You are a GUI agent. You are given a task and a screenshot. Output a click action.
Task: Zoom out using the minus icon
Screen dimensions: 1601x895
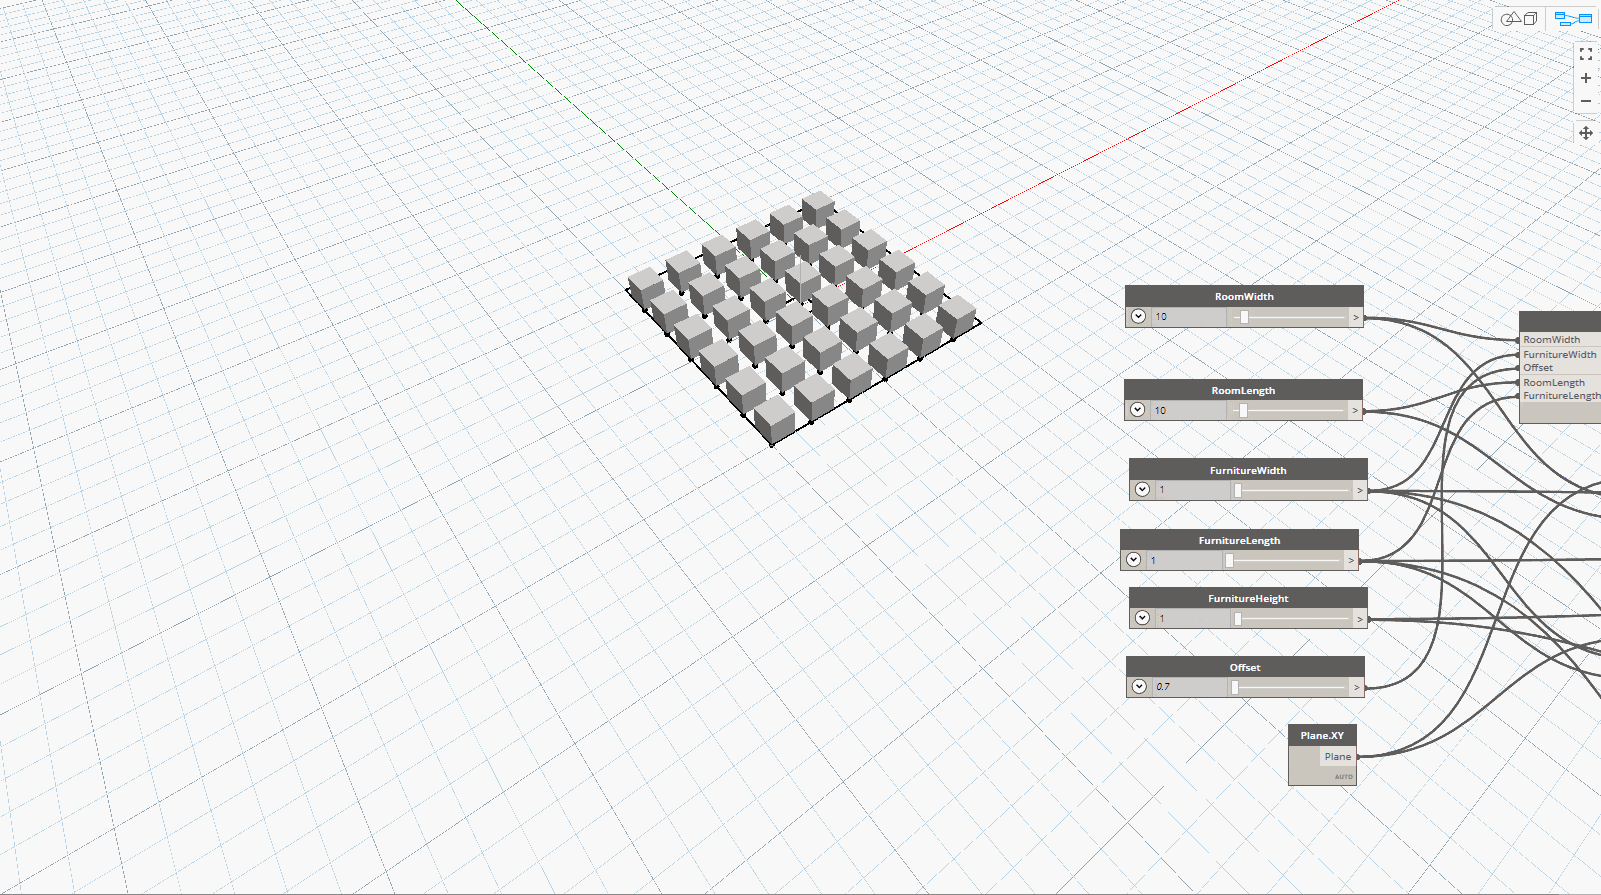(x=1586, y=101)
